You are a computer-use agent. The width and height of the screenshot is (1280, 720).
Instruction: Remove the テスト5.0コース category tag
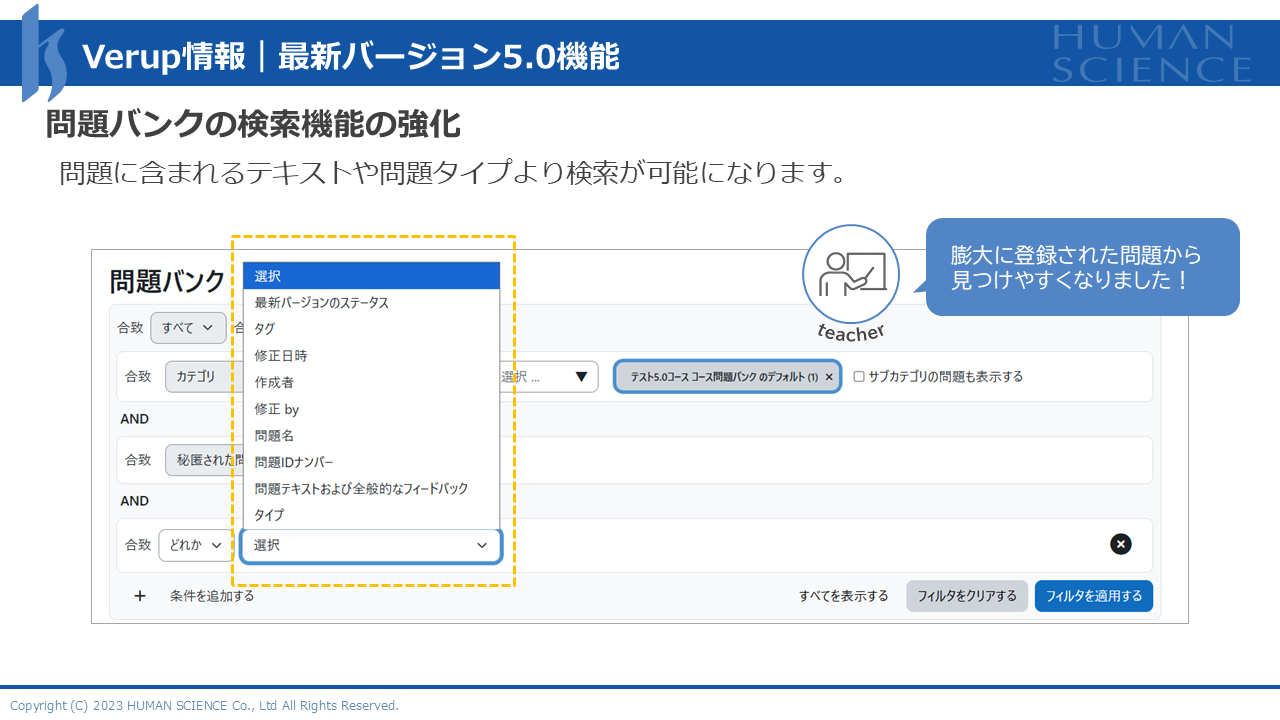point(829,377)
